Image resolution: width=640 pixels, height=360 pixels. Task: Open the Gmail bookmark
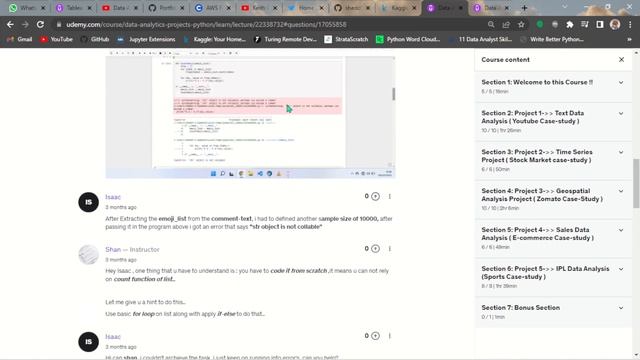20,39
